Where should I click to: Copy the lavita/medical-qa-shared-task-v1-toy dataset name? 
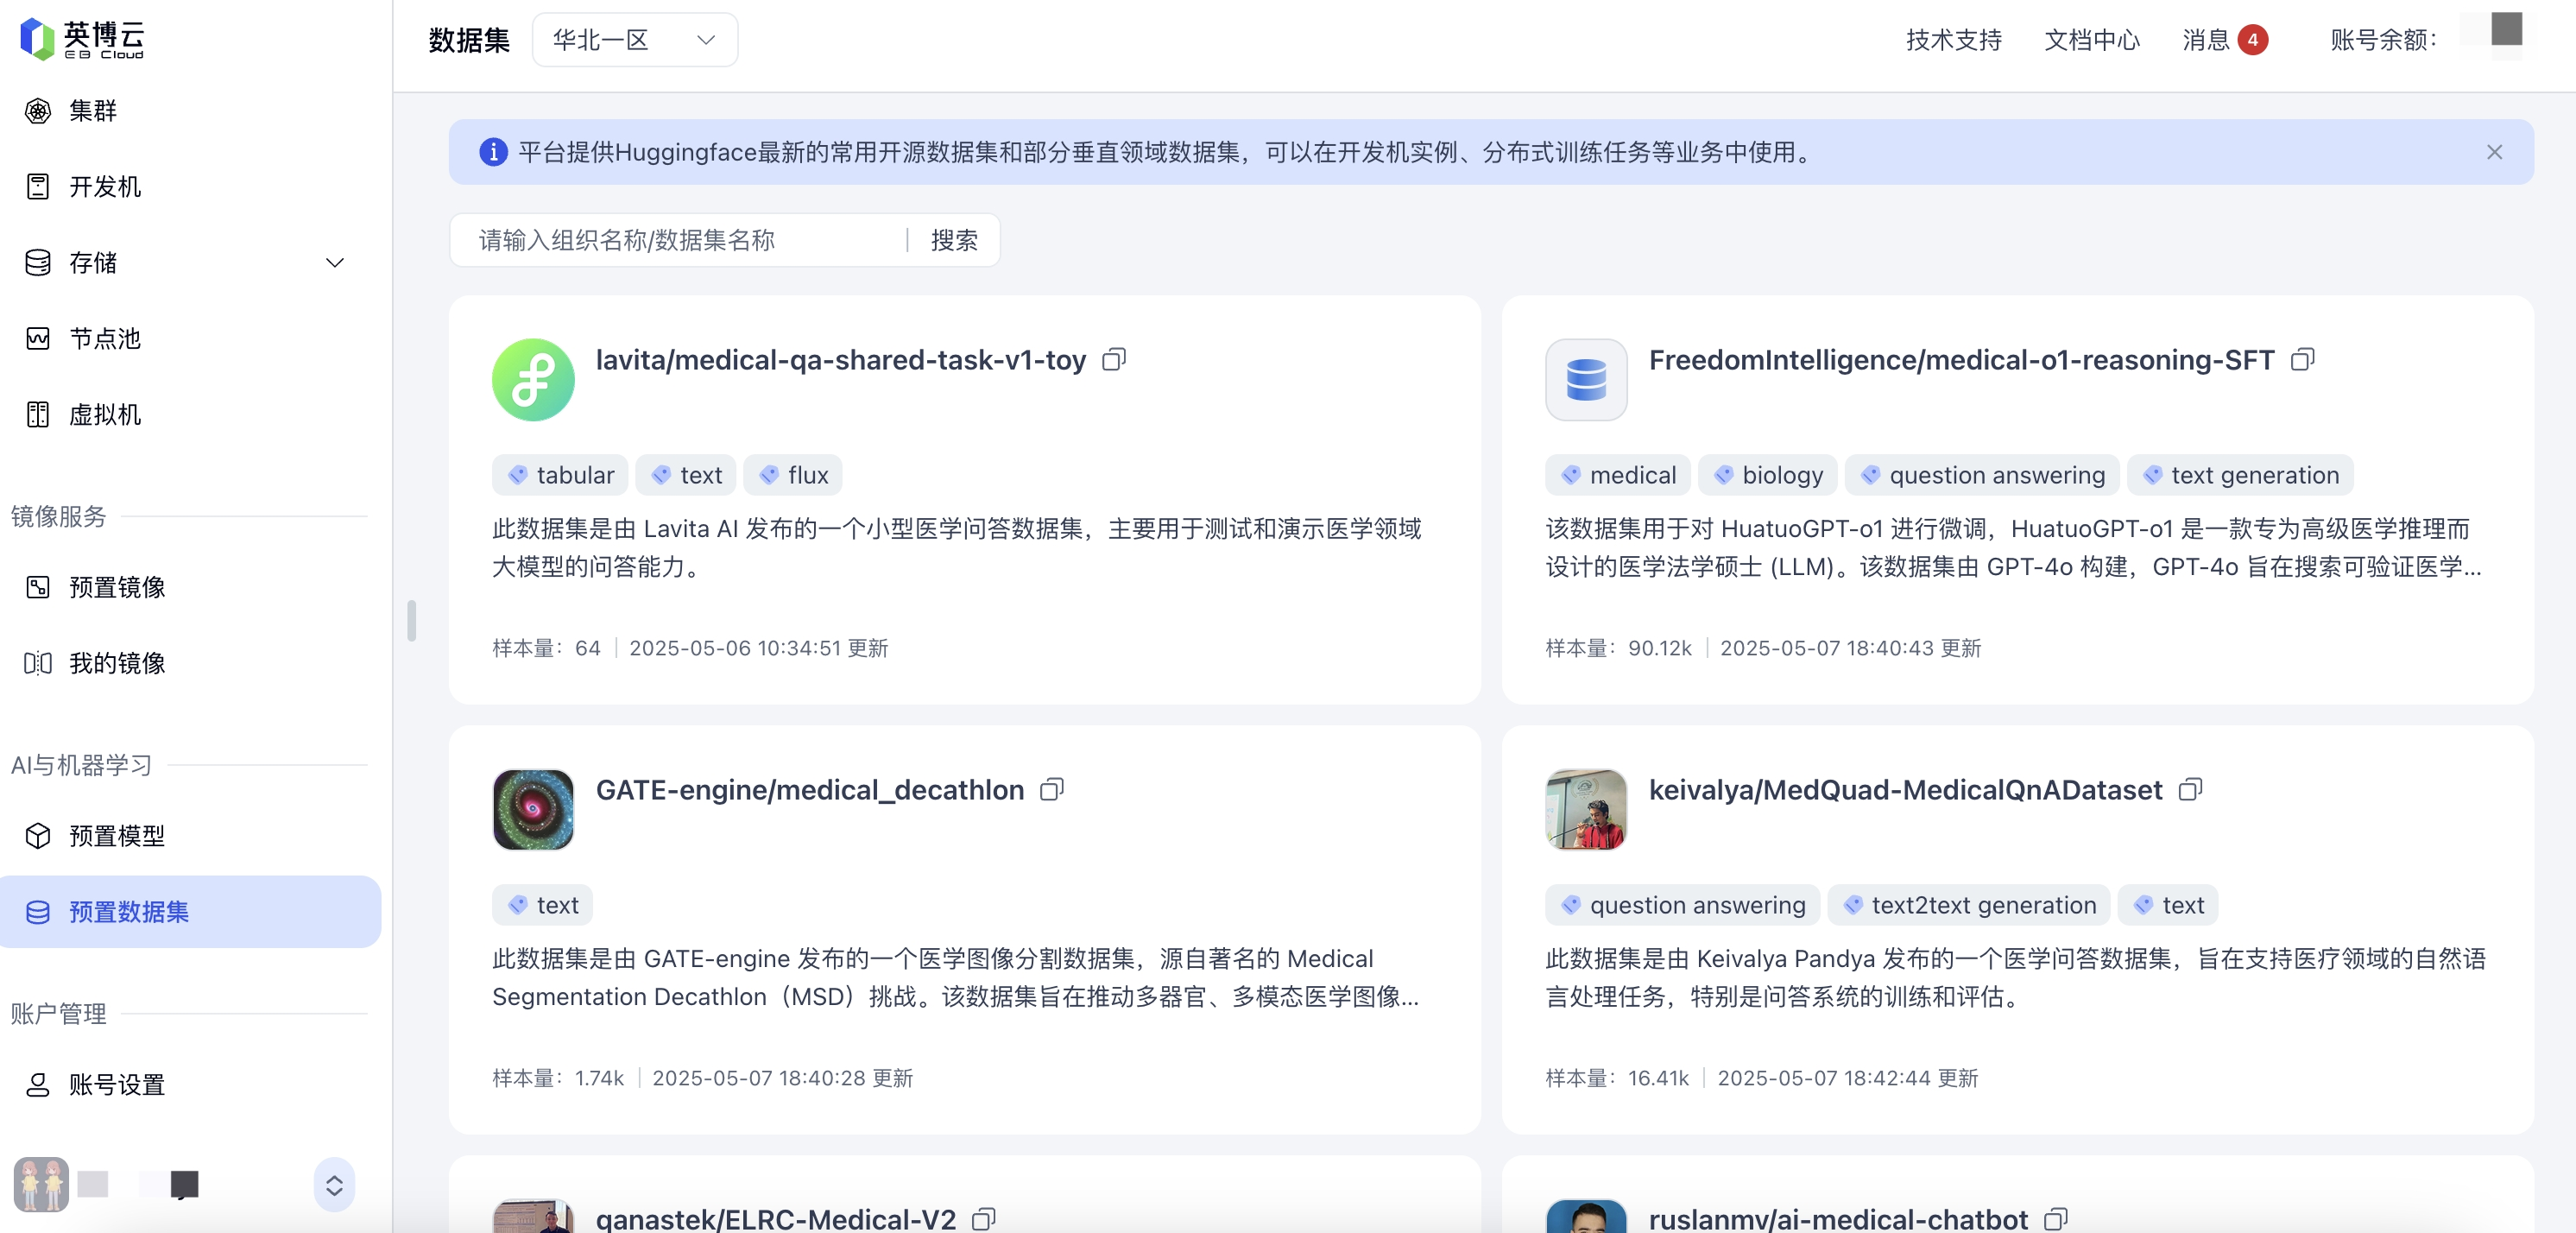pos(1113,360)
